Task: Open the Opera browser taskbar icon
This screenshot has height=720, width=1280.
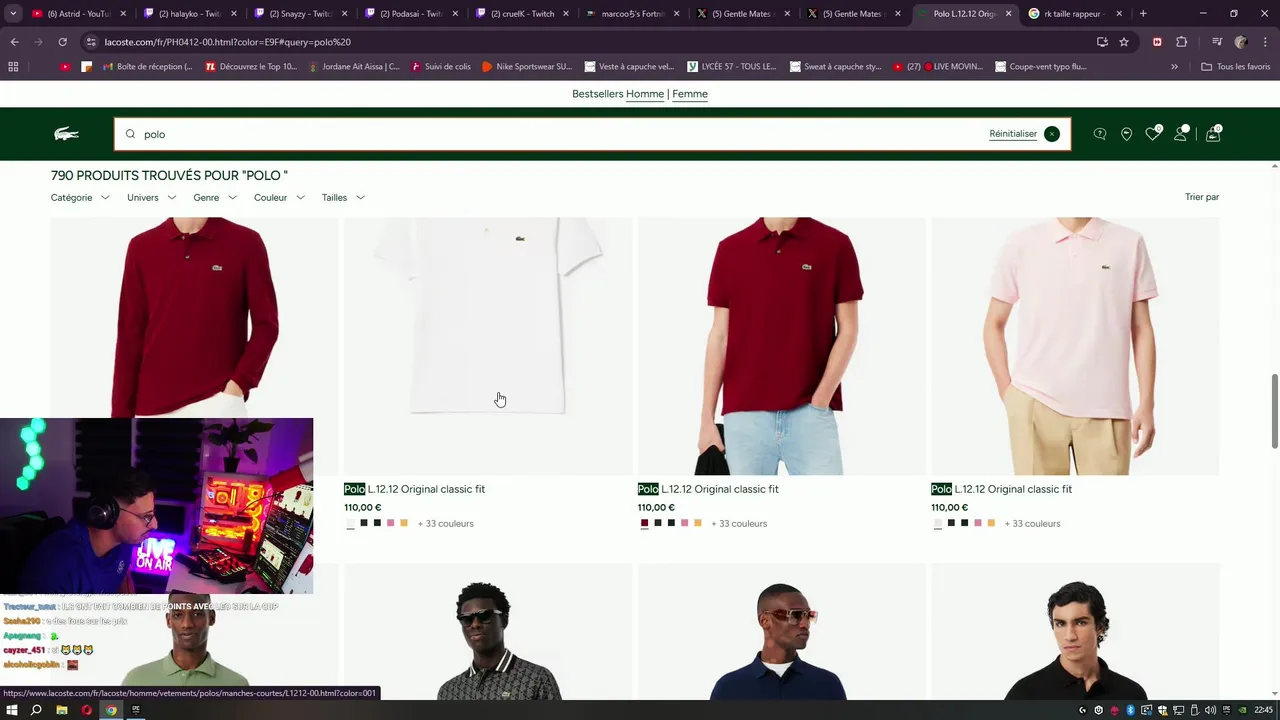Action: tap(86, 710)
